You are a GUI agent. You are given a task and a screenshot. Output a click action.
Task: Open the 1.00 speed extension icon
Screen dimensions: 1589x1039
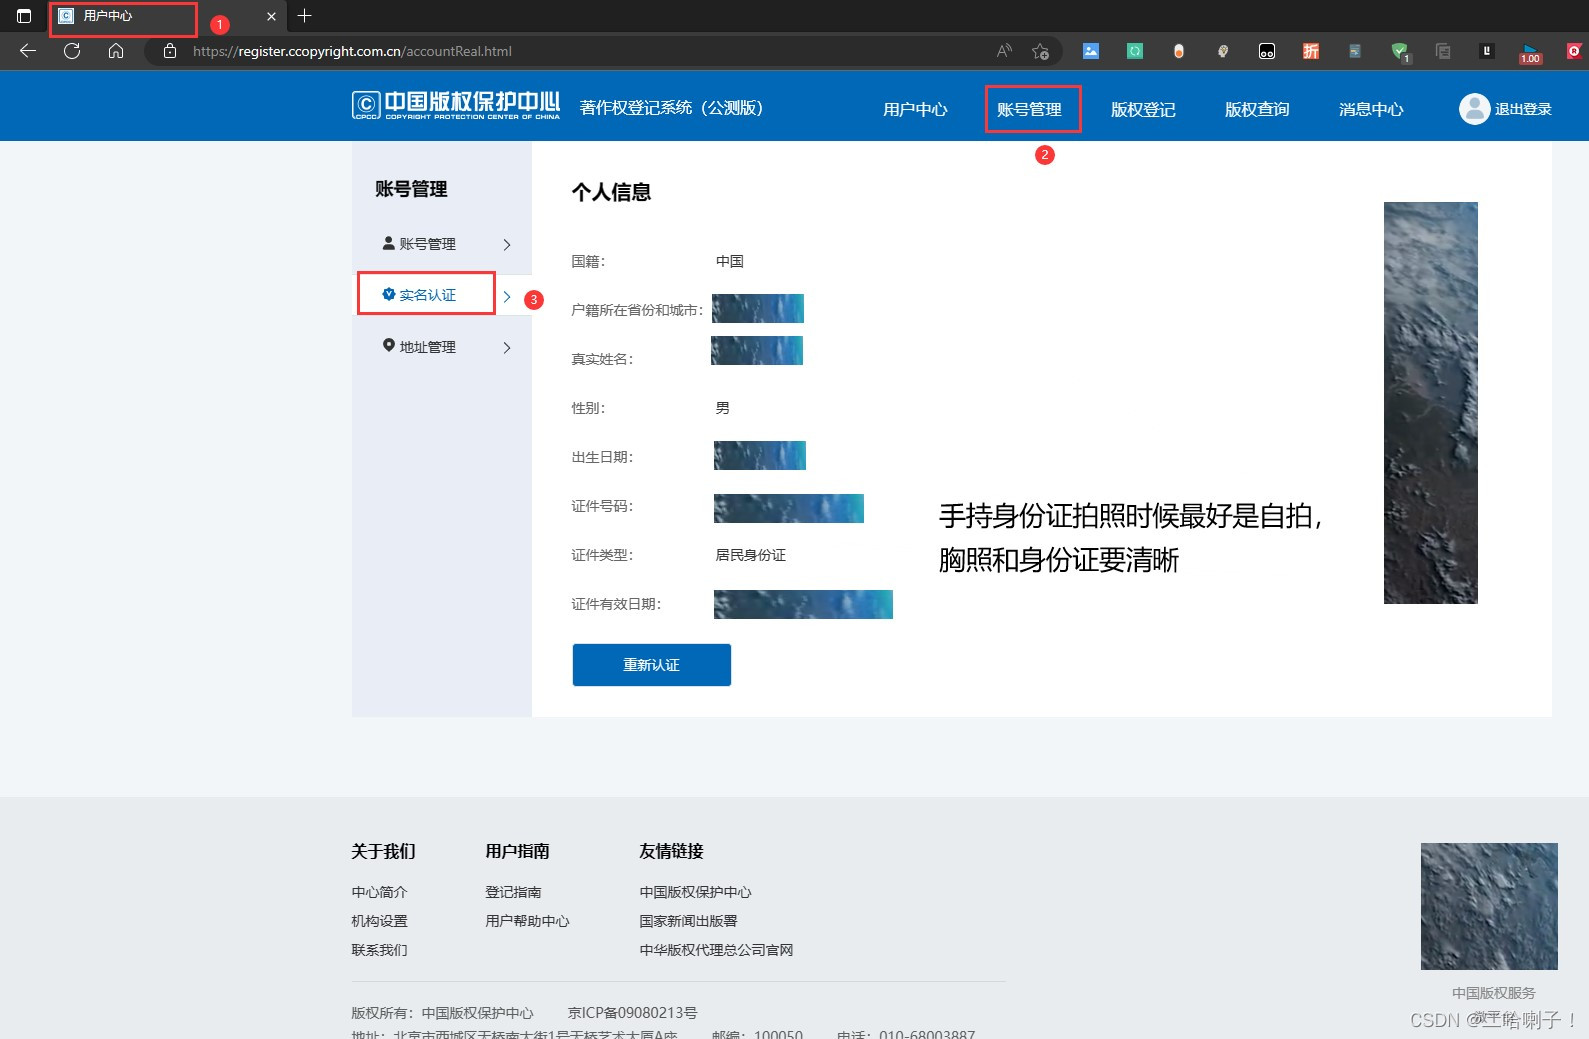[1530, 54]
